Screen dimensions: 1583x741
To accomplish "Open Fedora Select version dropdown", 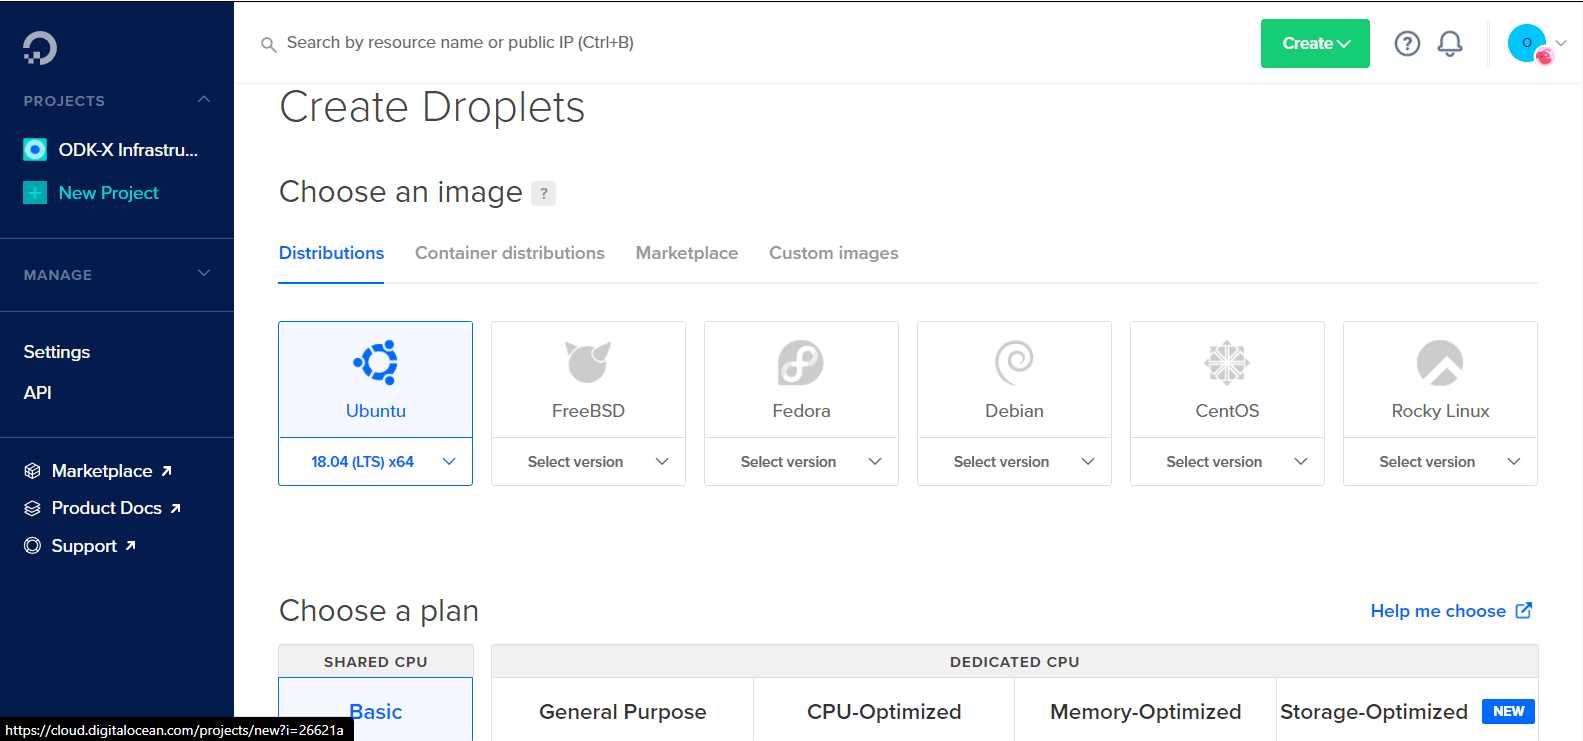I will (801, 462).
